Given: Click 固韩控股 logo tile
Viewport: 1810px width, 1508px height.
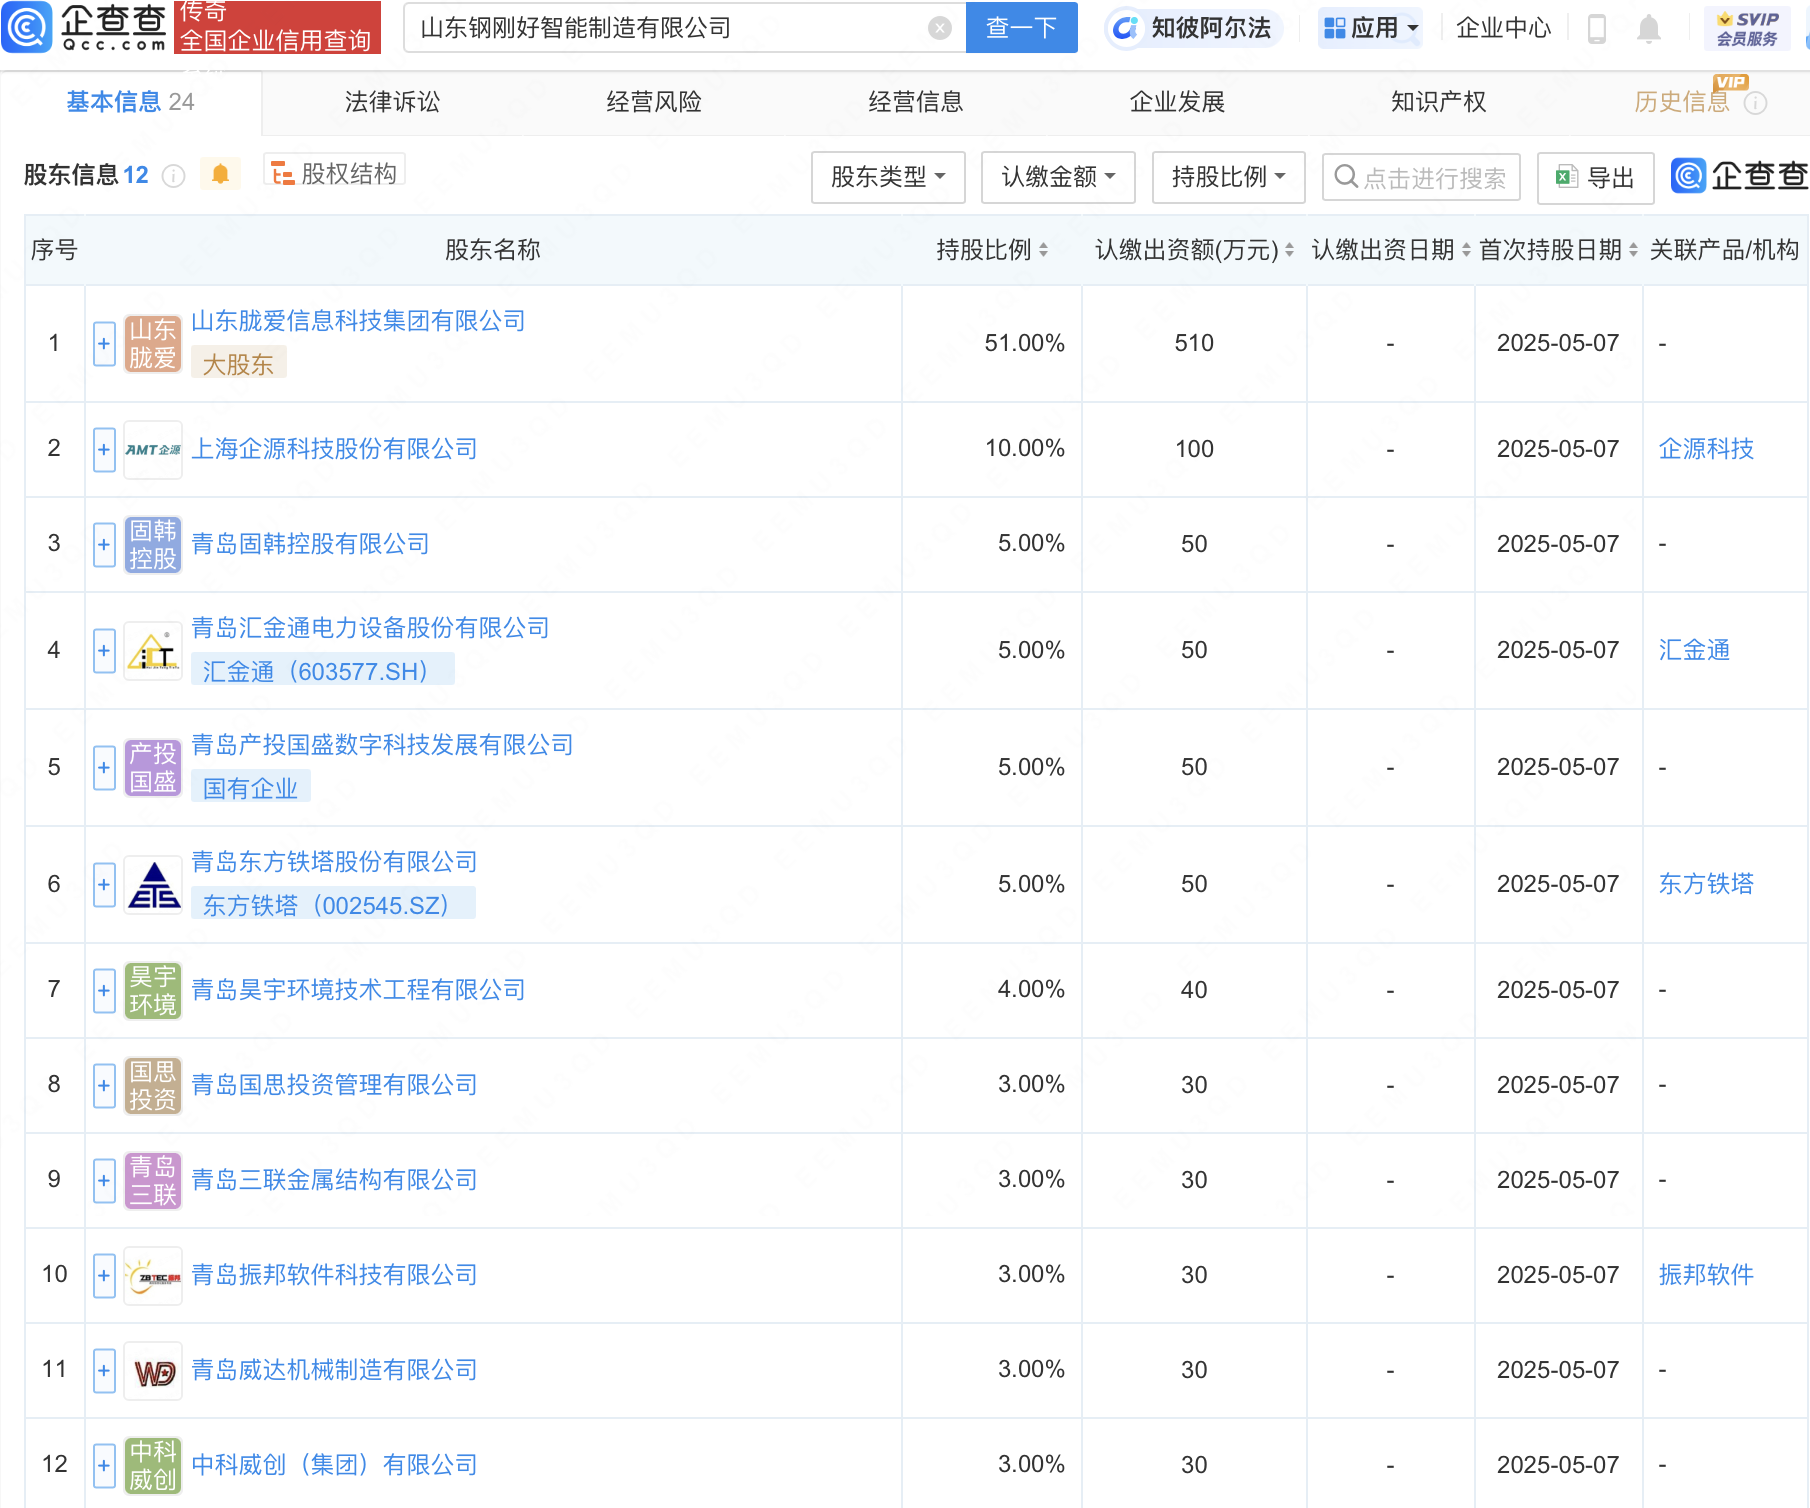Looking at the screenshot, I should click(x=153, y=545).
